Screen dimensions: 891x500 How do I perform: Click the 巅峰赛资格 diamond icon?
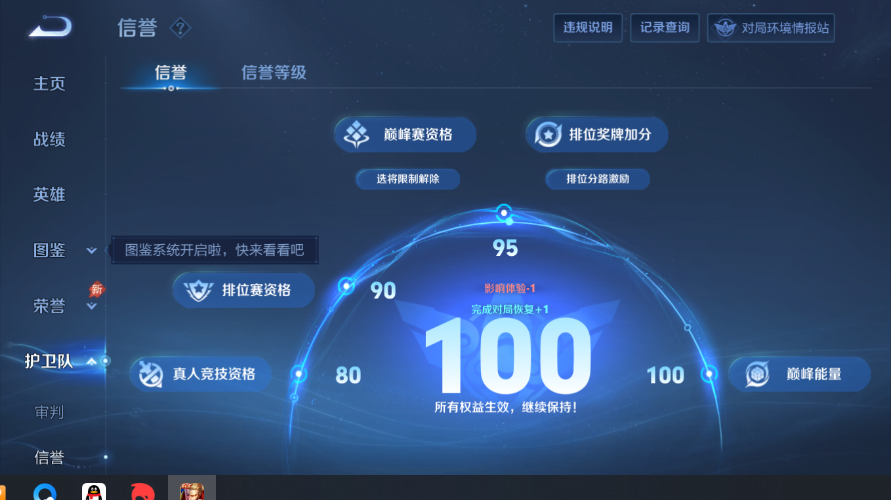coord(356,135)
